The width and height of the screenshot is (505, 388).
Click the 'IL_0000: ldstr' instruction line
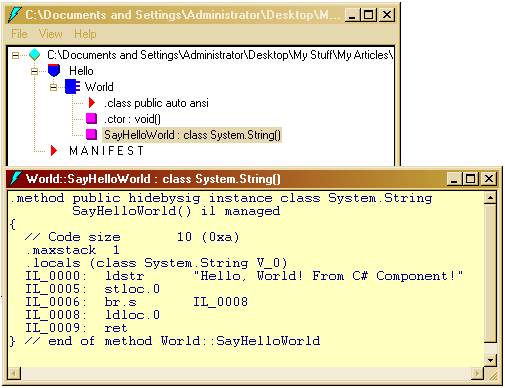[244, 276]
